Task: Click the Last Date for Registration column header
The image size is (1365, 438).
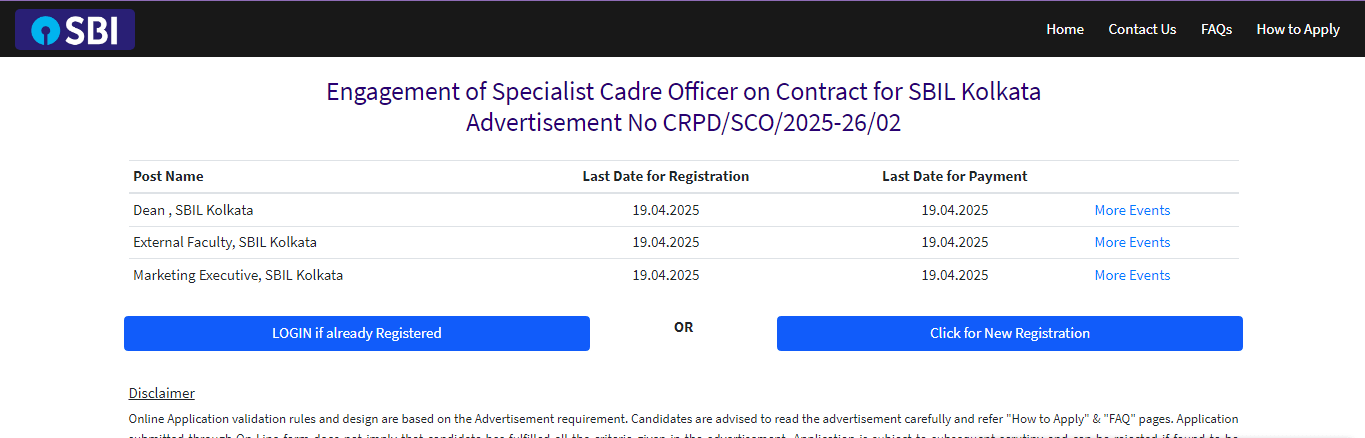Action: pyautogui.click(x=666, y=176)
